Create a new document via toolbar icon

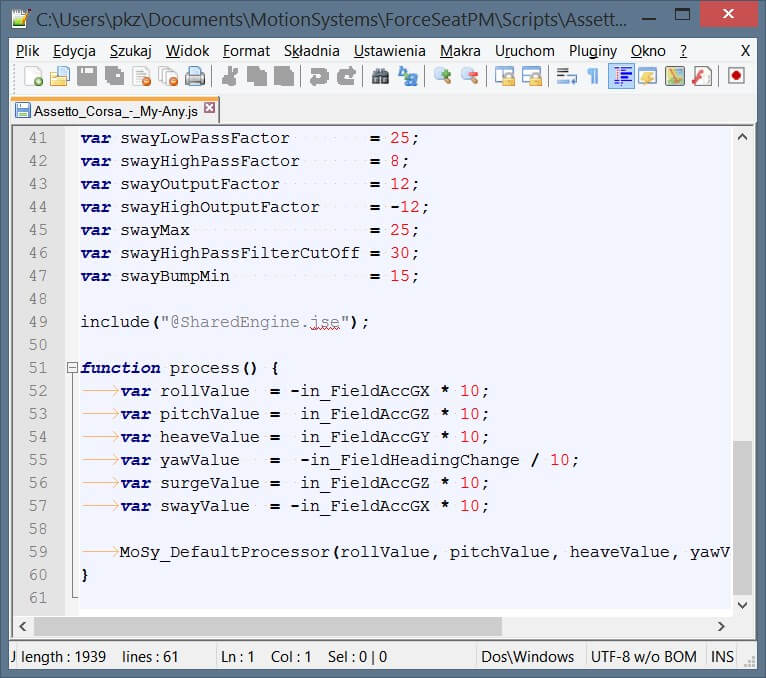click(x=33, y=77)
